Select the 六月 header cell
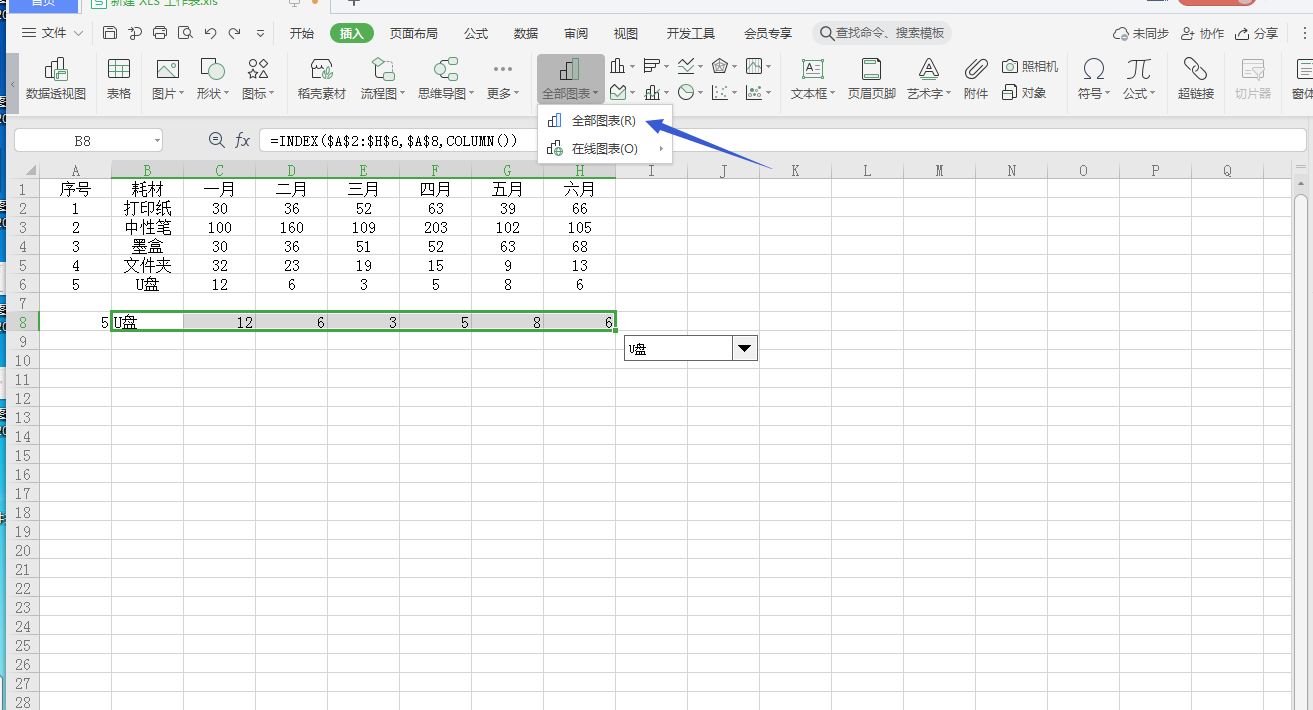Image resolution: width=1313 pixels, height=710 pixels. pos(580,189)
